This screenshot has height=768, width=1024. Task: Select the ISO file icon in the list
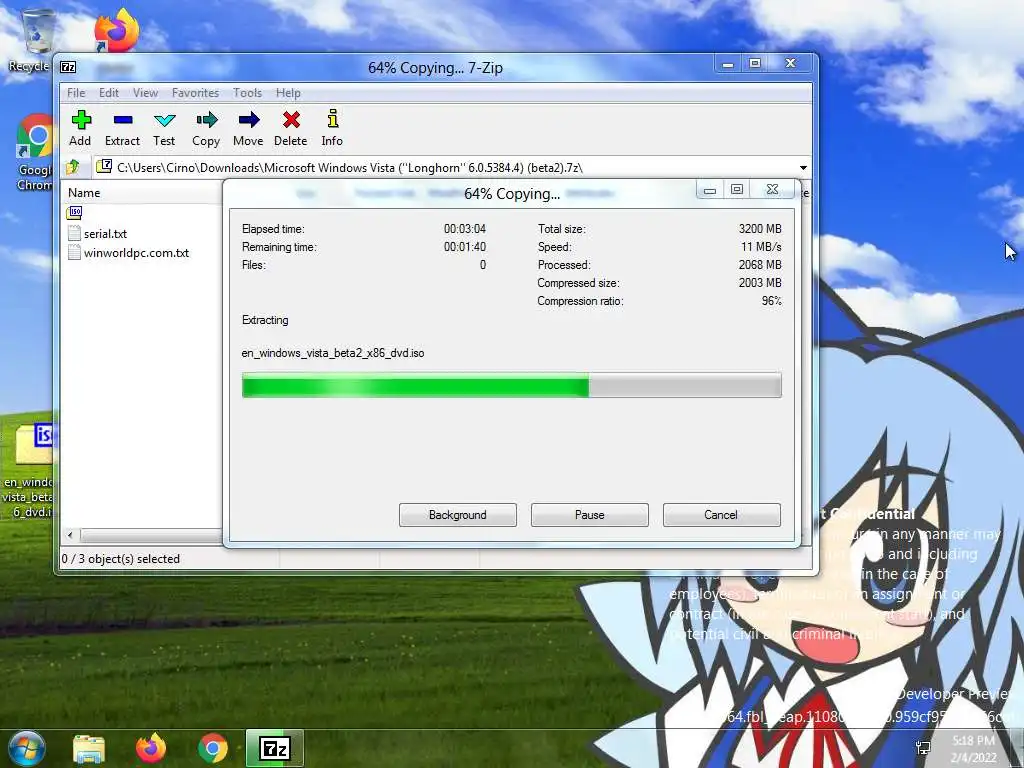[x=74, y=213]
